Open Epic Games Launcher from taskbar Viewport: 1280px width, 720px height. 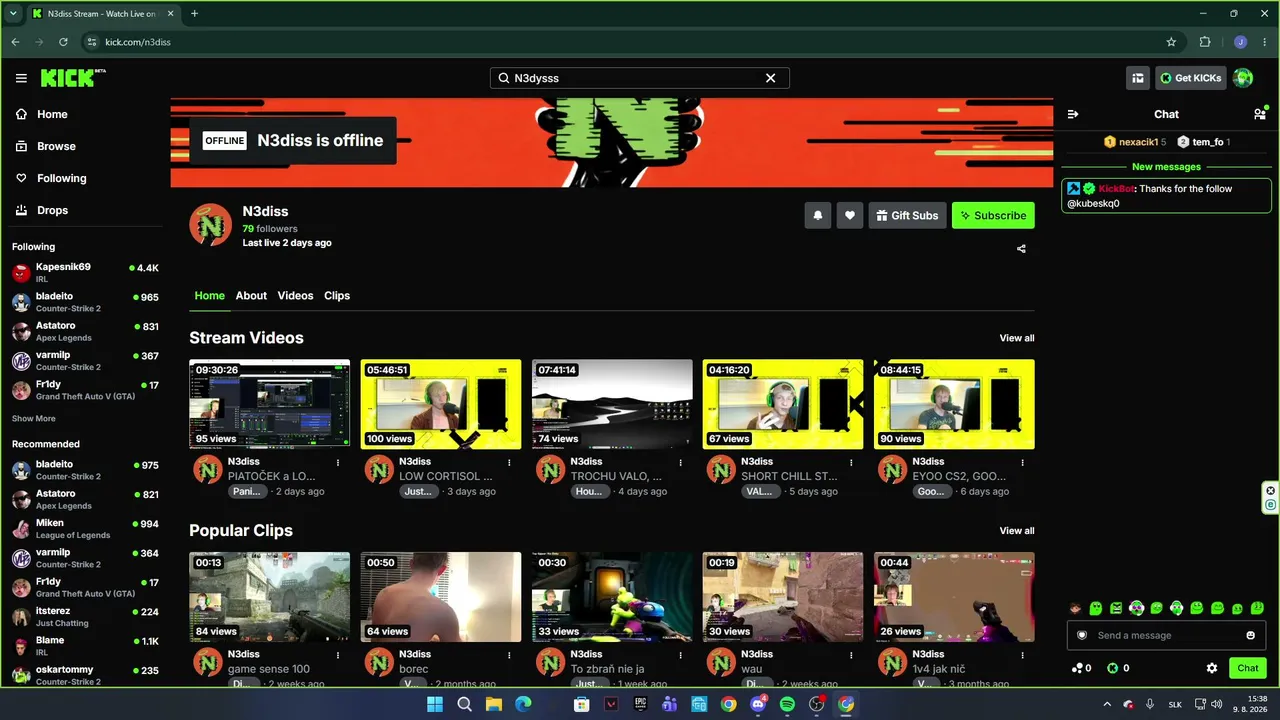[641, 704]
